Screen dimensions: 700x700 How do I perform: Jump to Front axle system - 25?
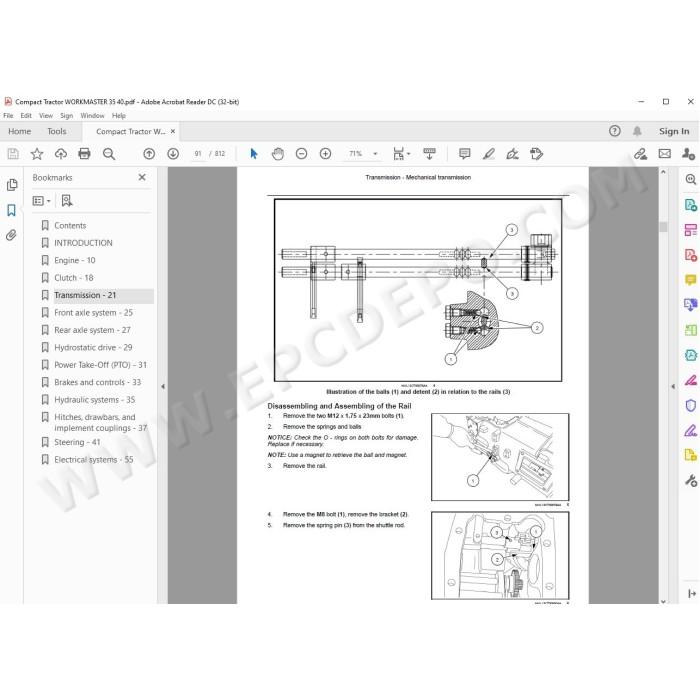pos(93,312)
